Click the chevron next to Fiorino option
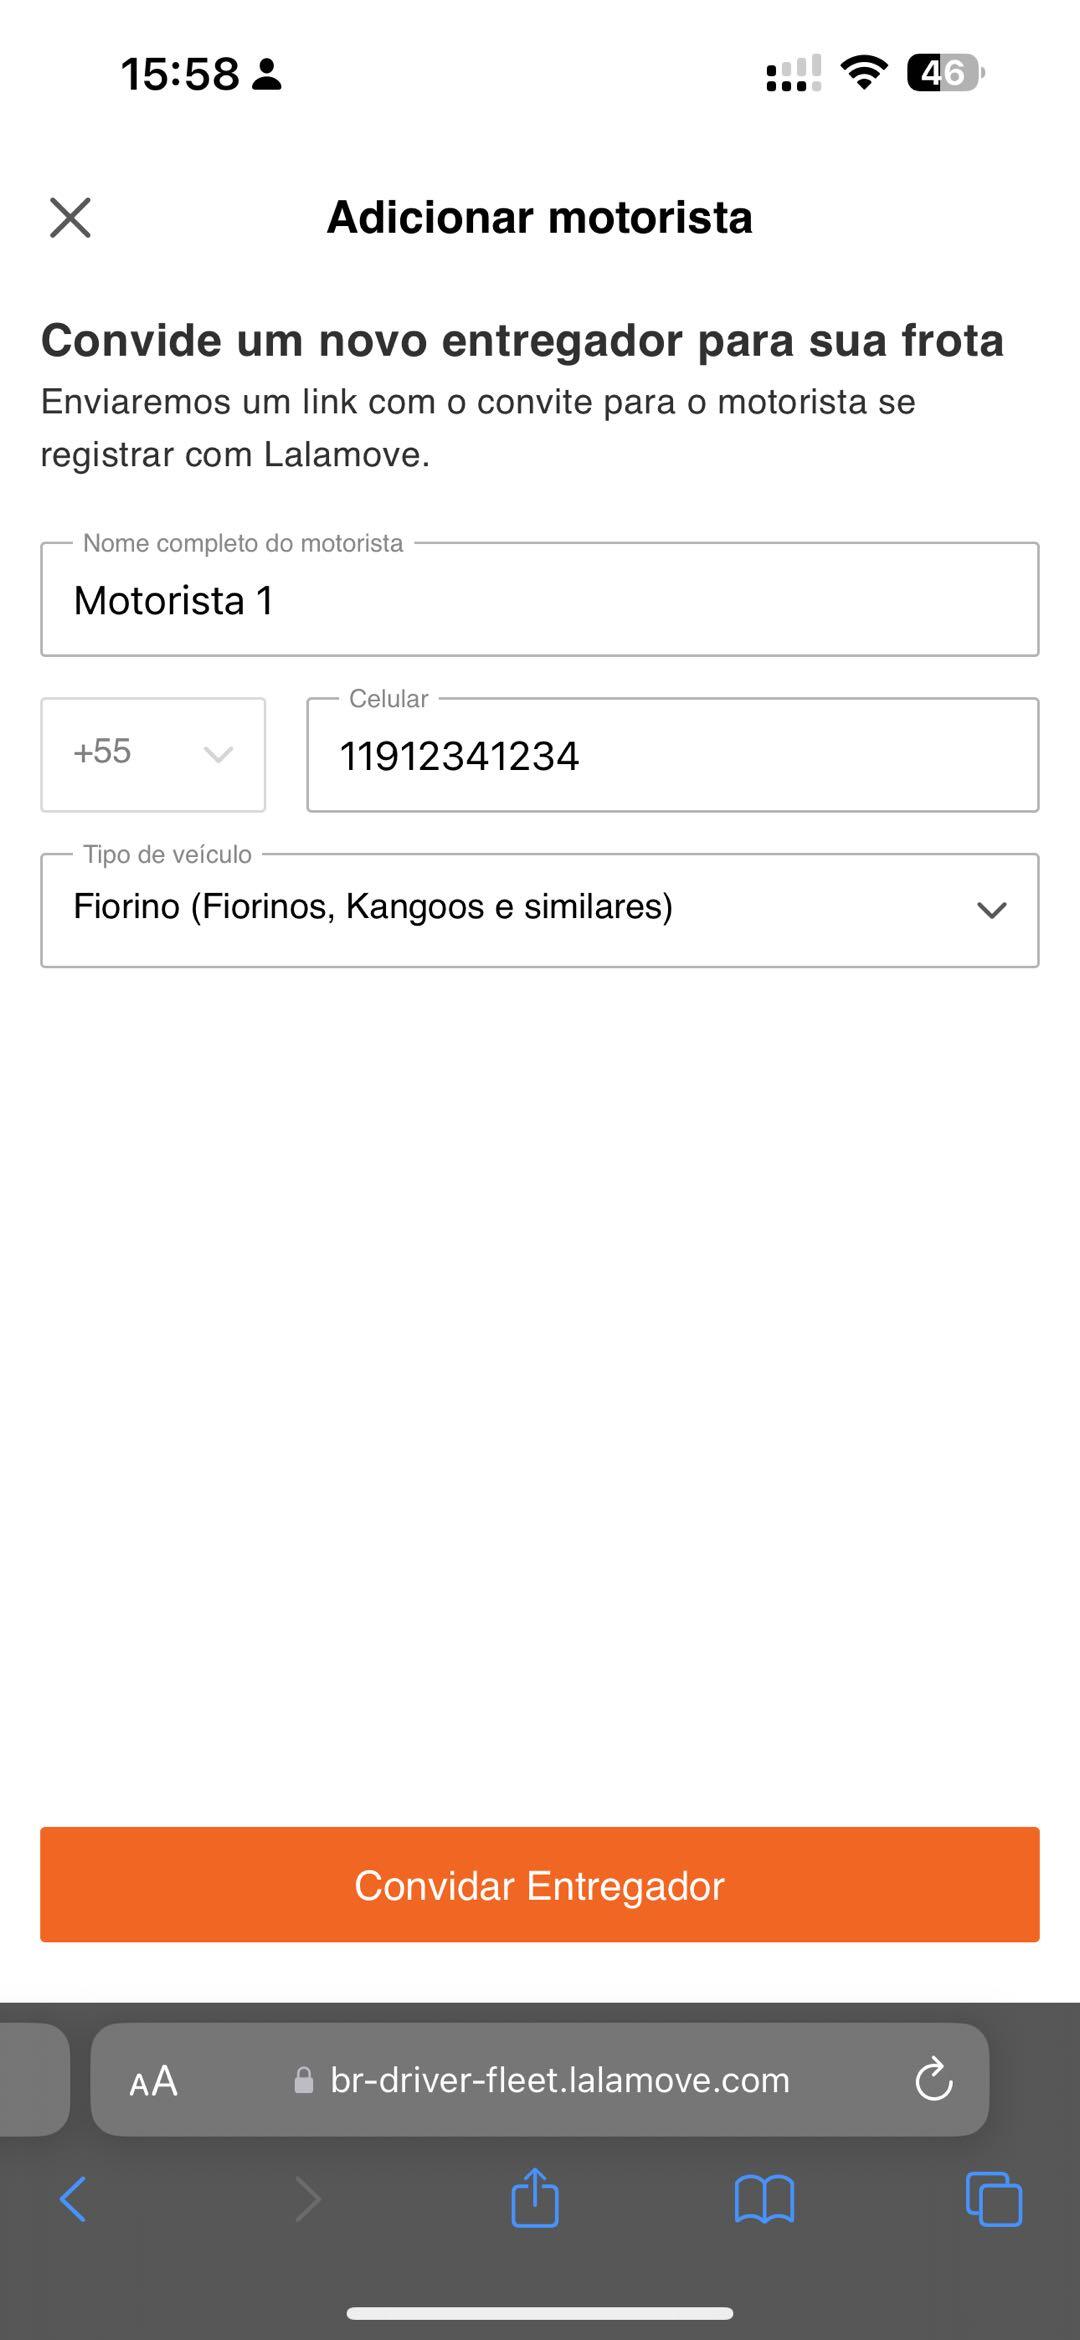The height and width of the screenshot is (2340, 1080). click(x=991, y=910)
